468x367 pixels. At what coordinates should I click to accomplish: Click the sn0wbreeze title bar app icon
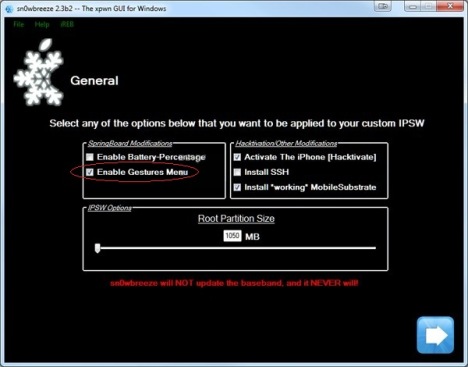[9, 9]
